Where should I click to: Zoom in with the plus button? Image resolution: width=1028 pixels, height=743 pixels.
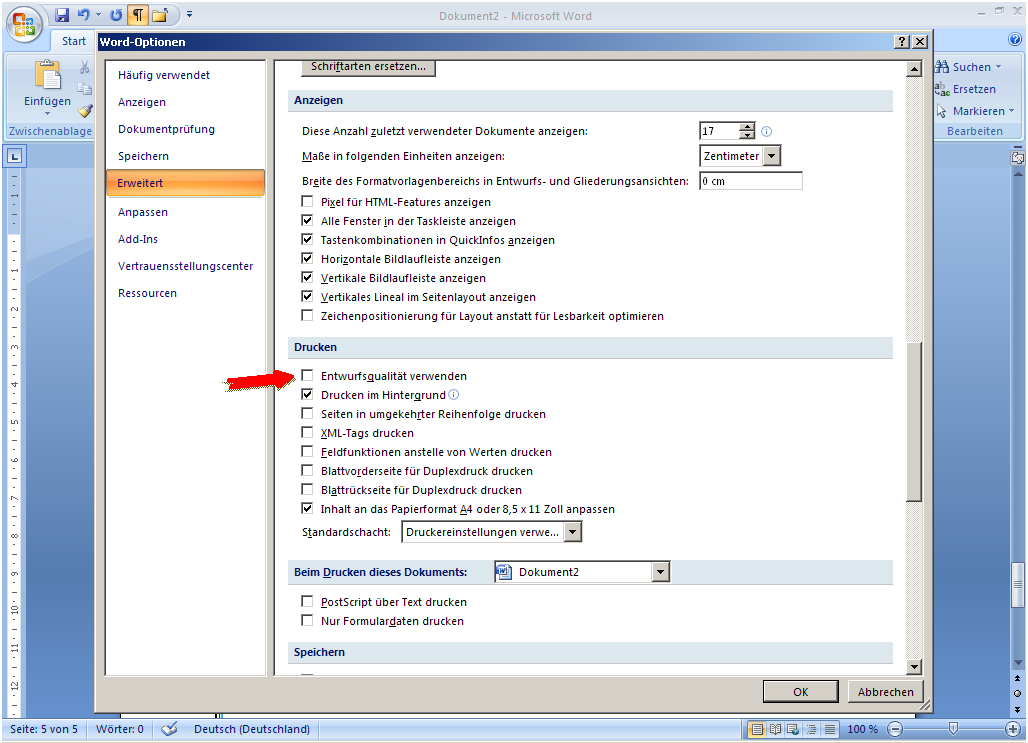[1013, 729]
